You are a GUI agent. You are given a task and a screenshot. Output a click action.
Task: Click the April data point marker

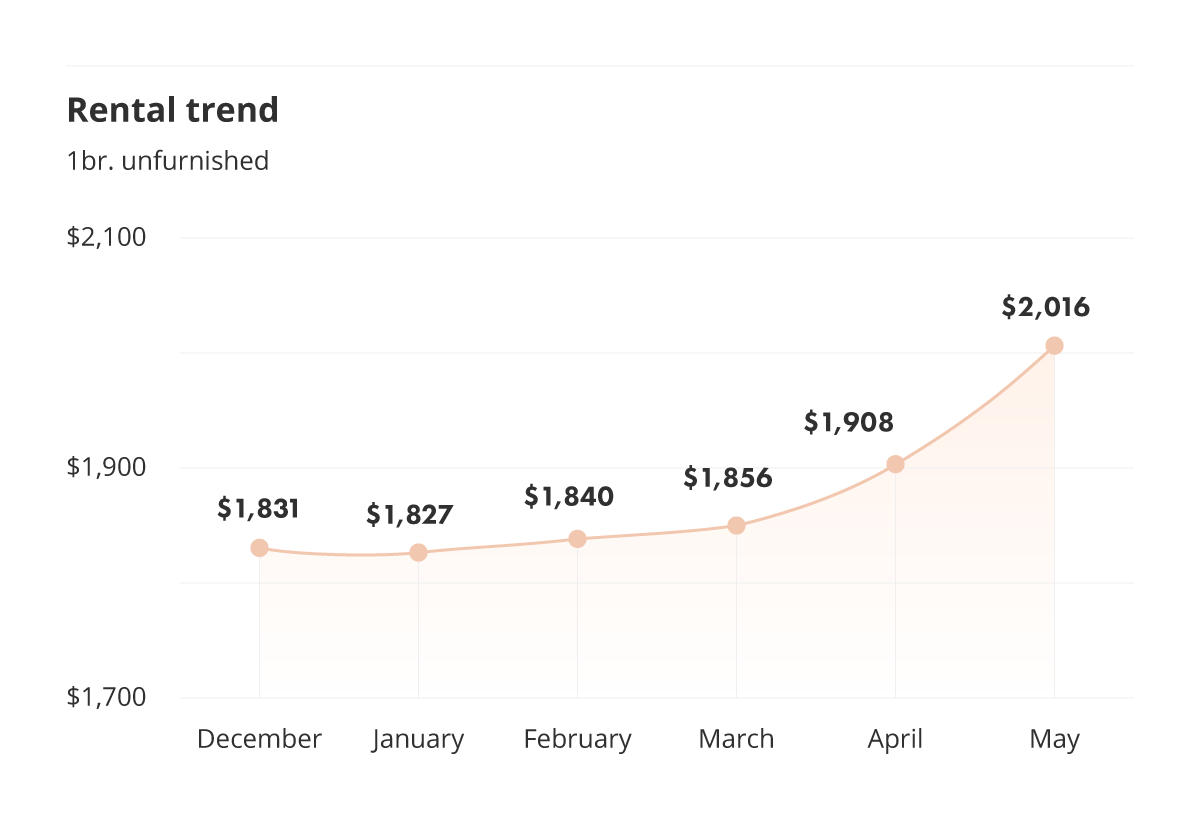coord(895,464)
